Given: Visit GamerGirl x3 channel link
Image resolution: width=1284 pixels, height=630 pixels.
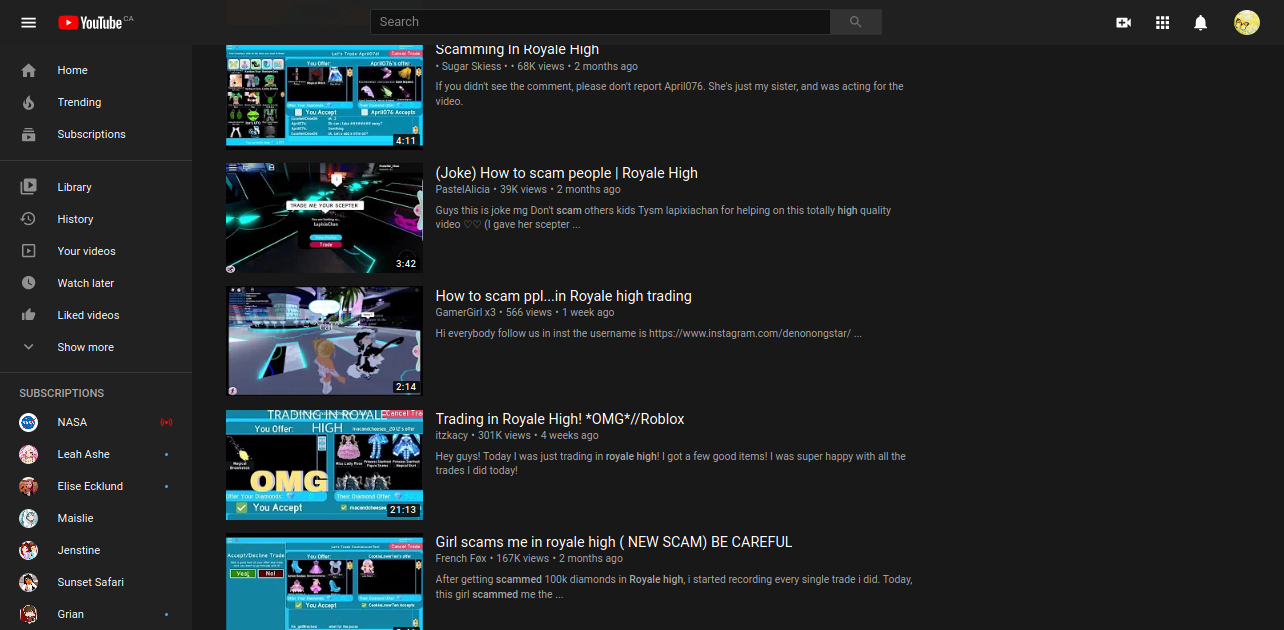Looking at the screenshot, I should 465,312.
